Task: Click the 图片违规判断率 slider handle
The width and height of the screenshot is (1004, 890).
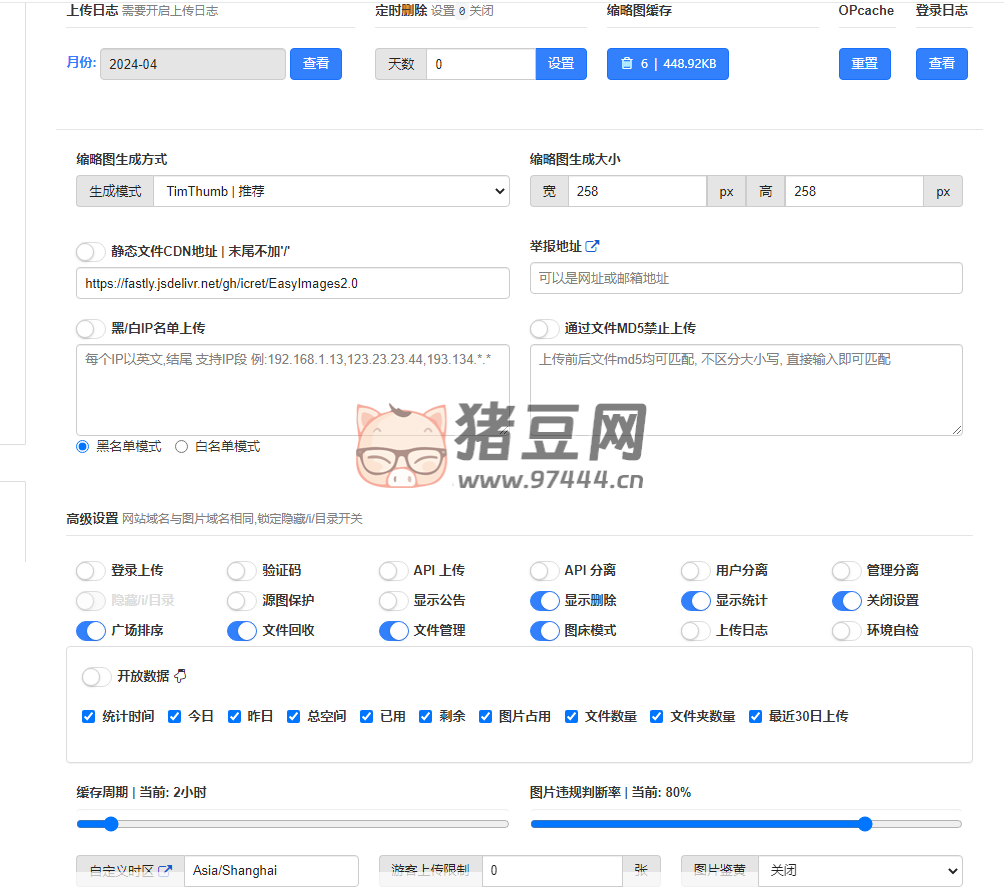Action: (865, 824)
